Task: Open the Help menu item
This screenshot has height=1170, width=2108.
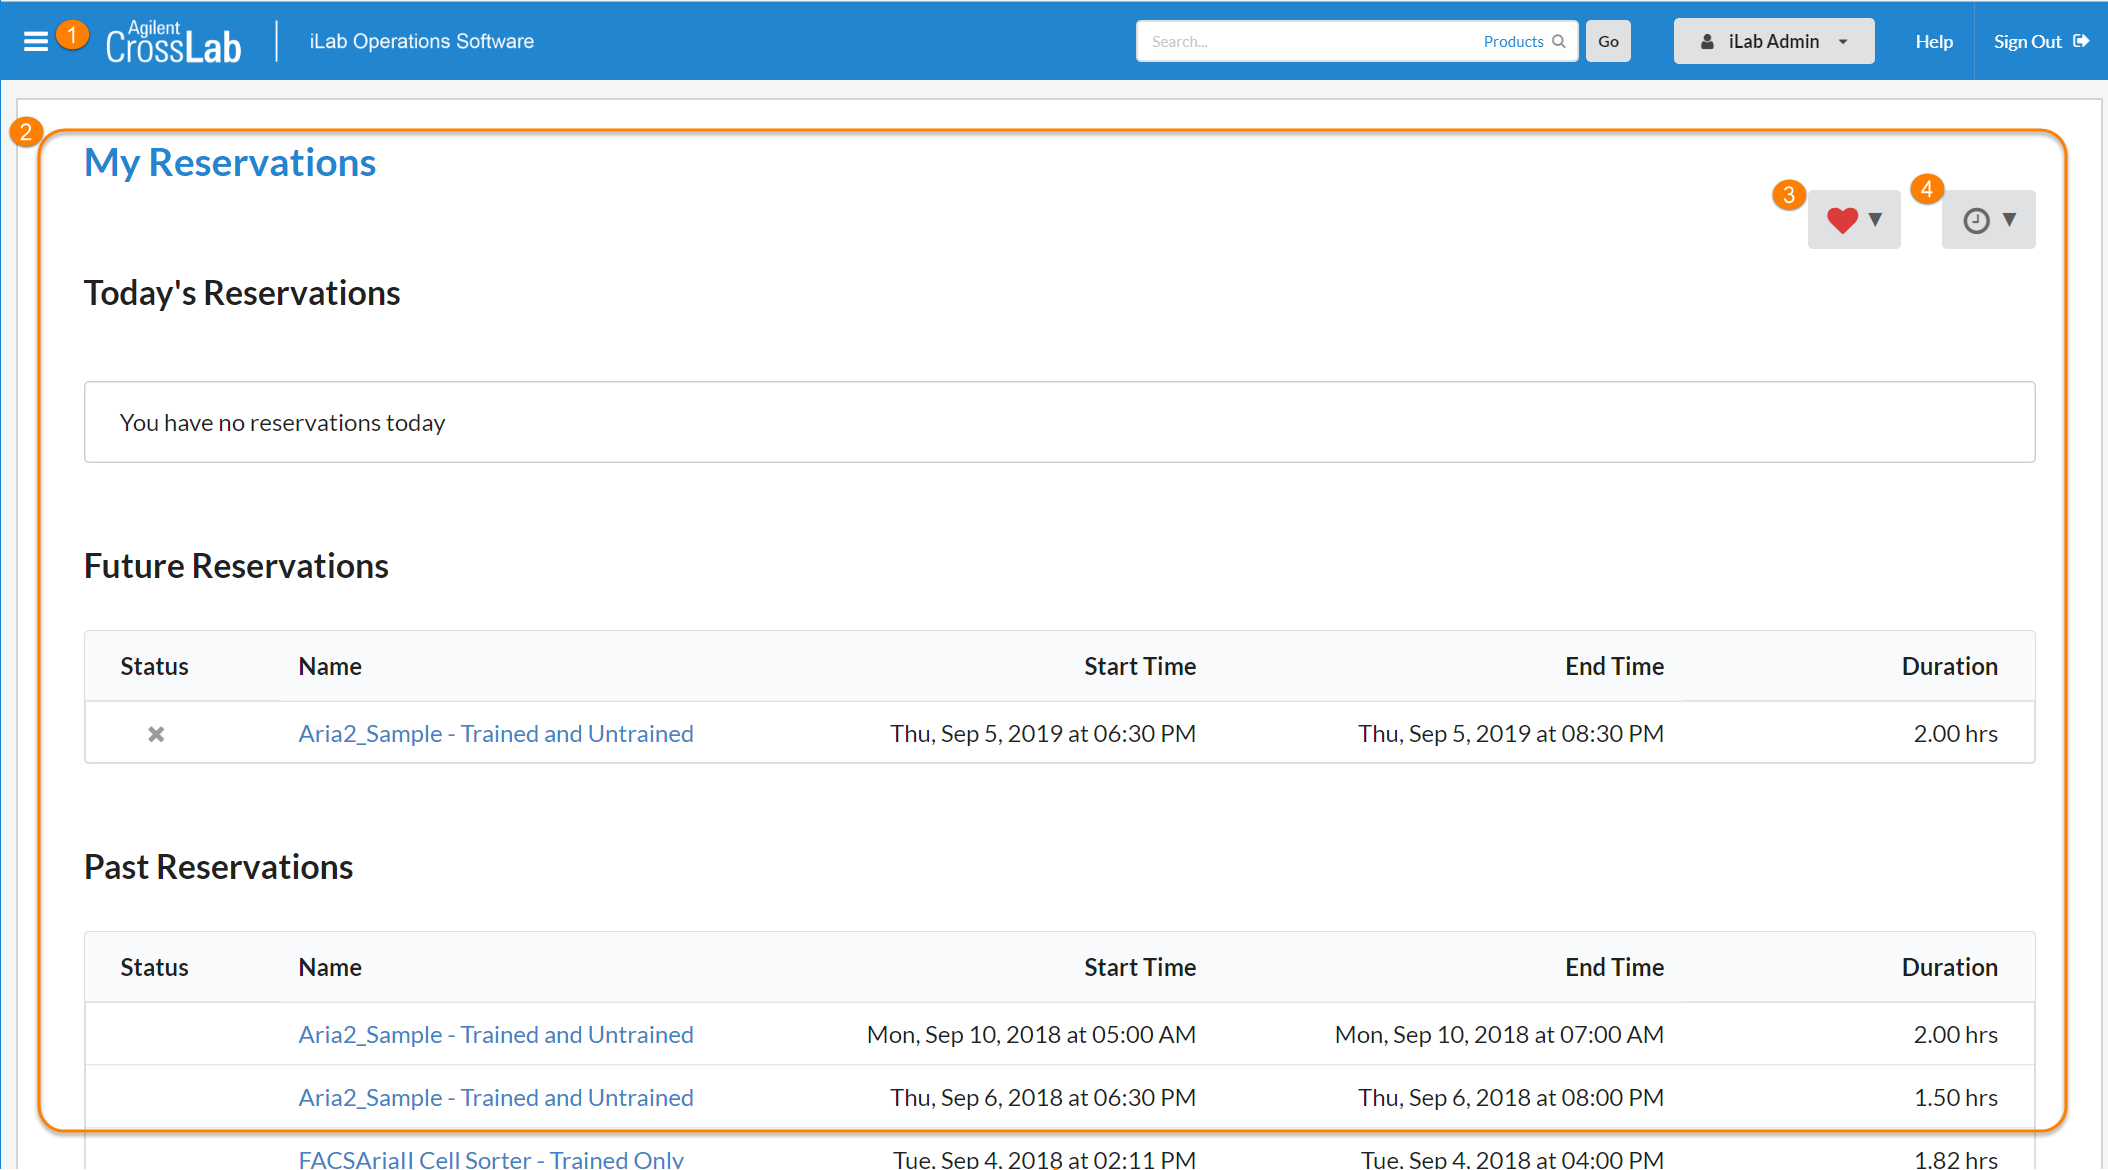Action: pyautogui.click(x=1934, y=42)
